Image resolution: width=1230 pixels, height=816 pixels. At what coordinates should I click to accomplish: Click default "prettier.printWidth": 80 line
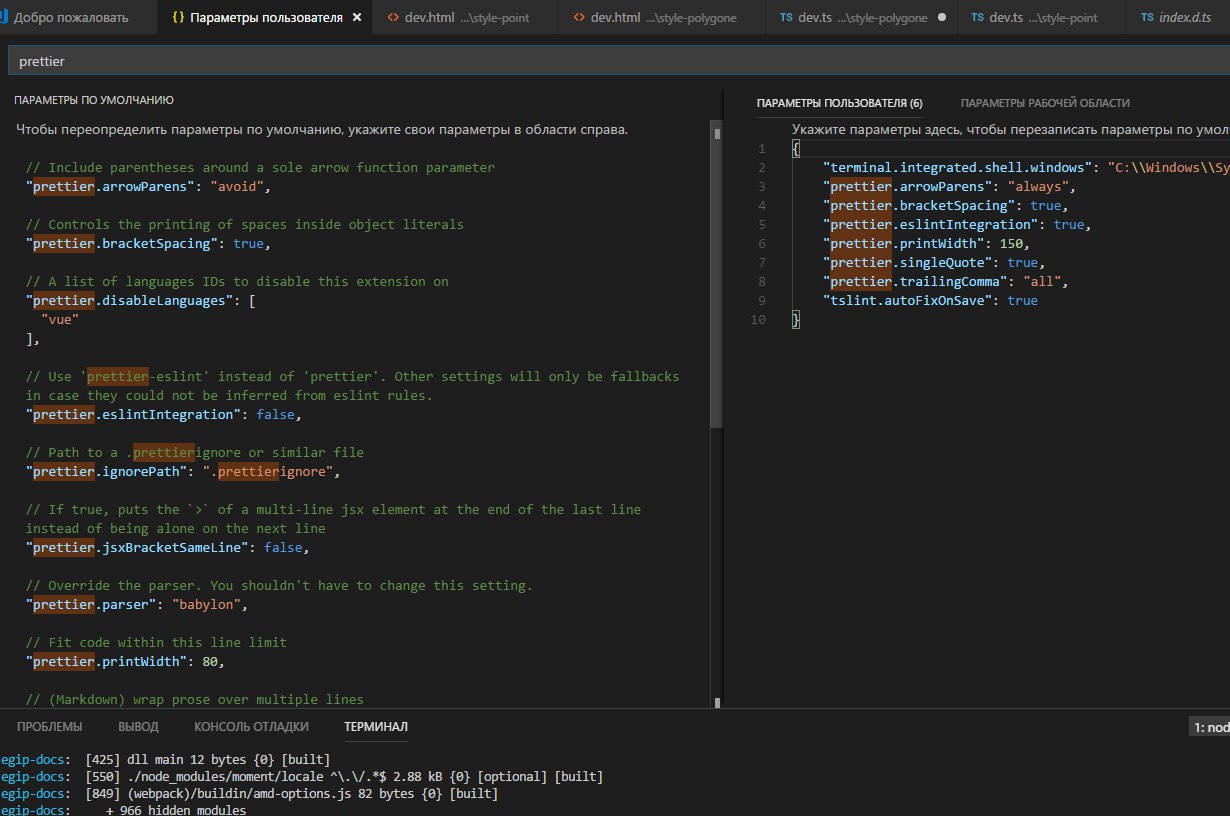[x=125, y=662]
